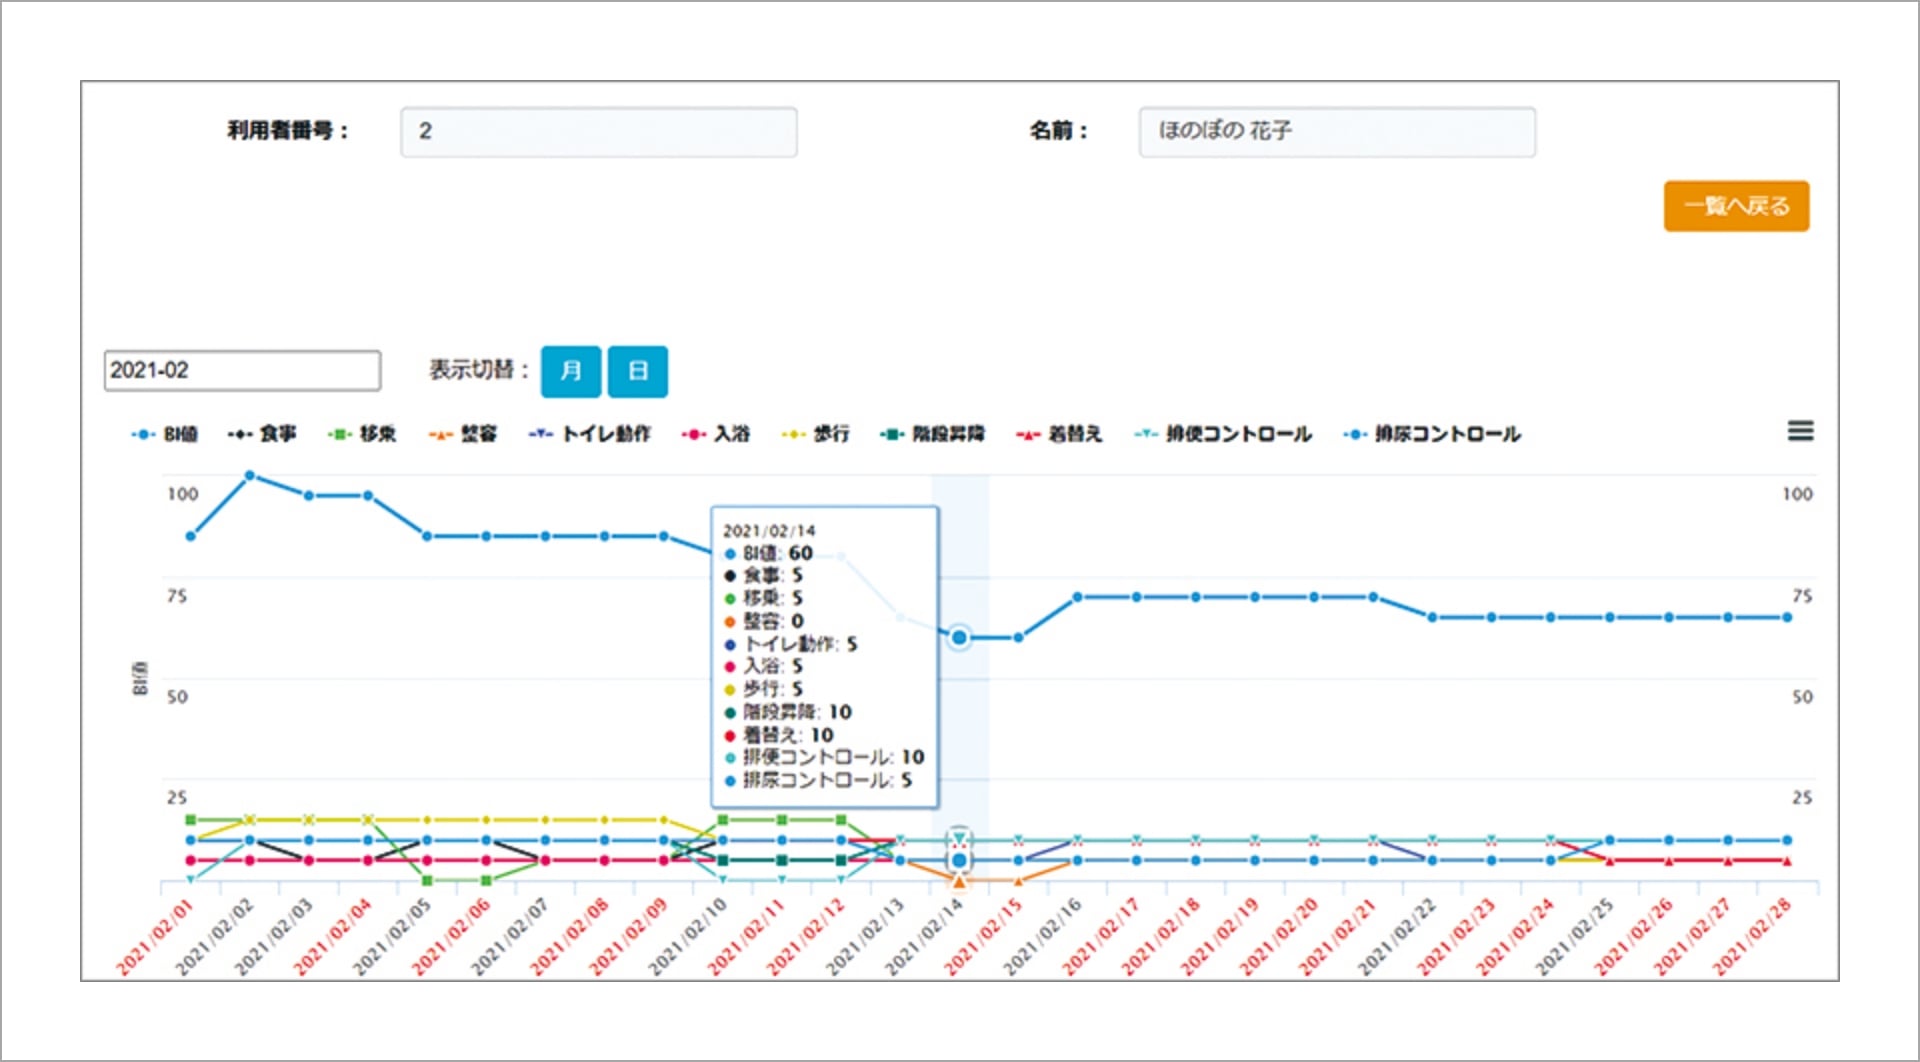The width and height of the screenshot is (1920, 1062).
Task: Select highlighted BI data point at 2021/02/14
Action: point(959,637)
